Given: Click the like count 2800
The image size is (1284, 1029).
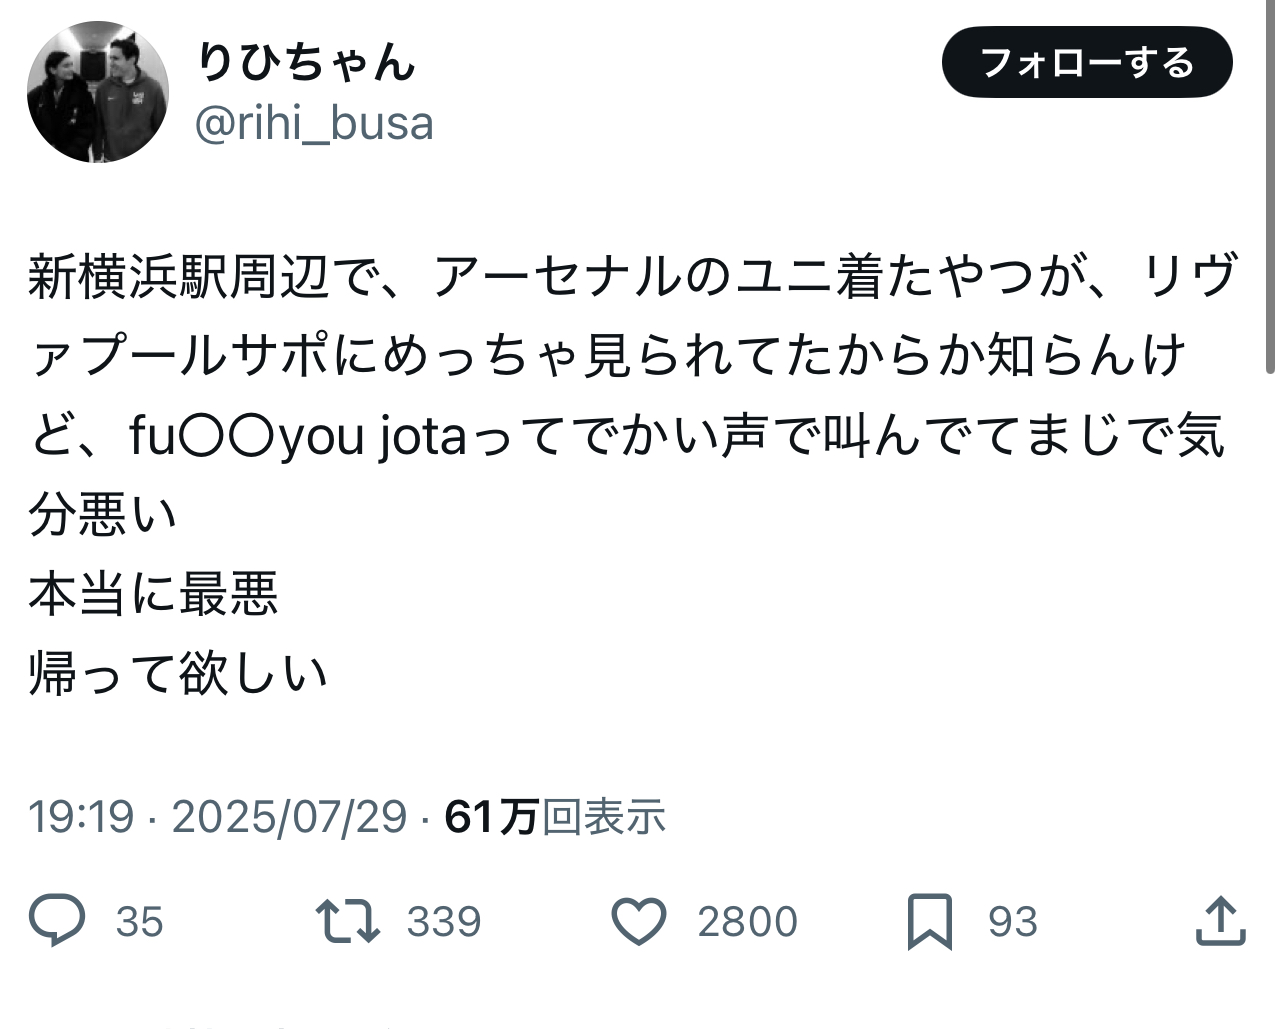Looking at the screenshot, I should pos(747,921).
